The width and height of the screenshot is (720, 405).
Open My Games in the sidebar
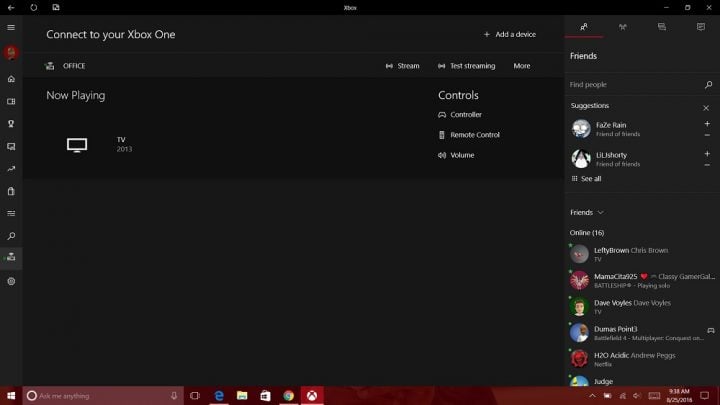coord(11,101)
